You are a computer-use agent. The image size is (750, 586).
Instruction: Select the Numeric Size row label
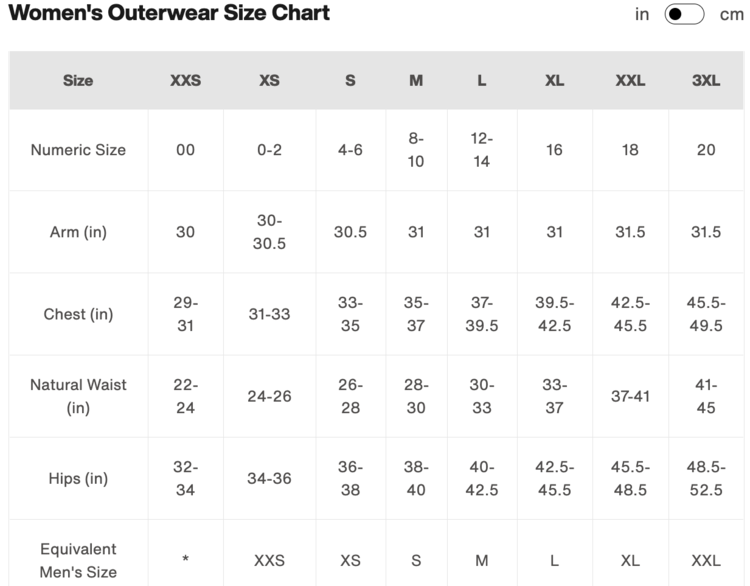tap(78, 150)
